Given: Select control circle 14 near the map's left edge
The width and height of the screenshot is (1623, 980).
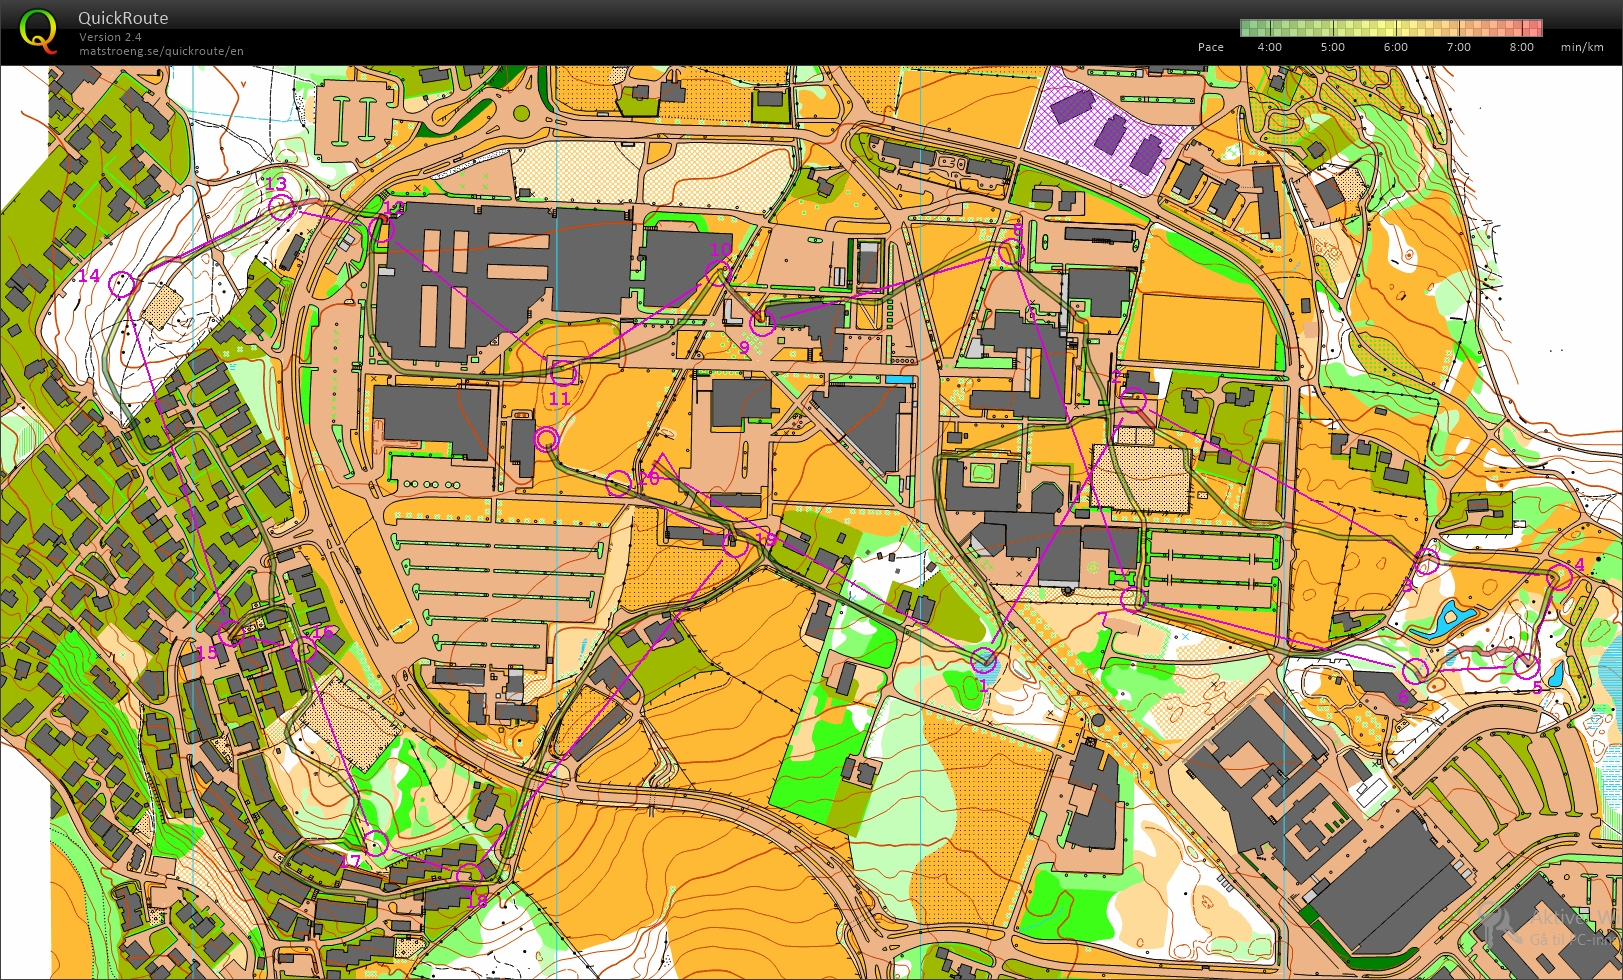Looking at the screenshot, I should tap(122, 285).
